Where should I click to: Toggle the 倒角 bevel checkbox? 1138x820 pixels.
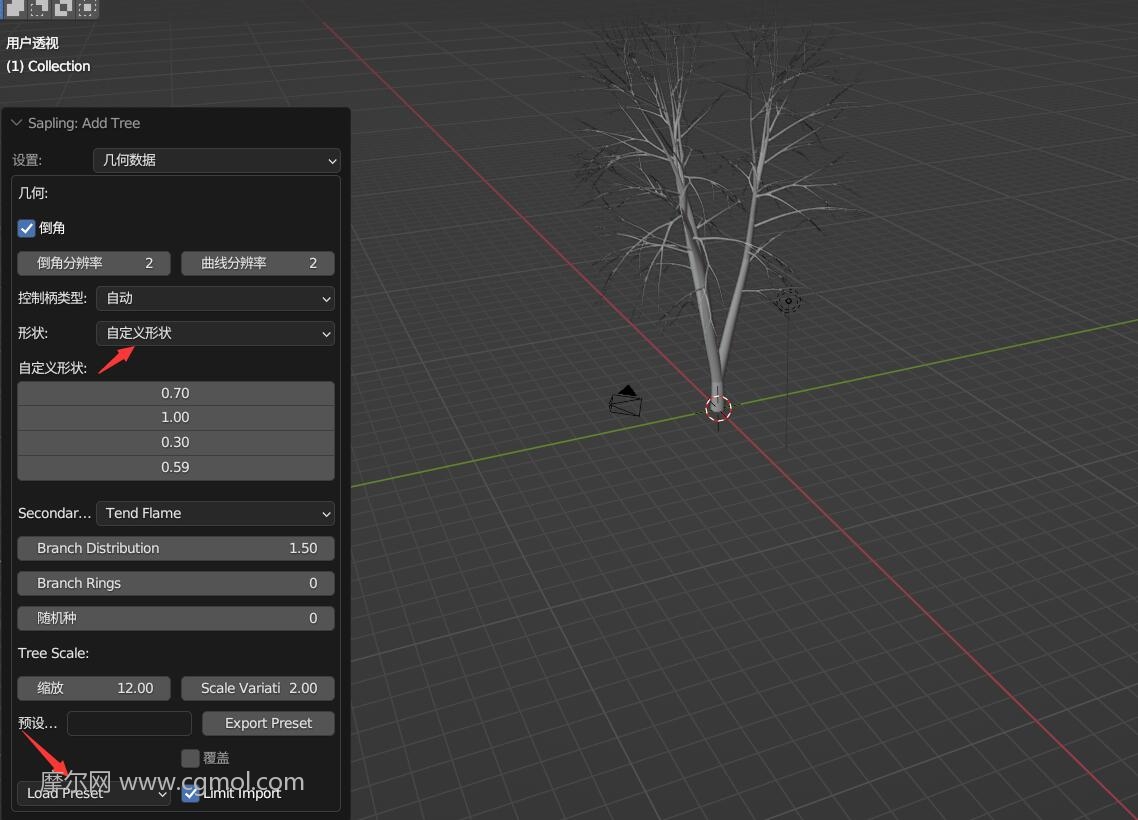click(x=26, y=229)
